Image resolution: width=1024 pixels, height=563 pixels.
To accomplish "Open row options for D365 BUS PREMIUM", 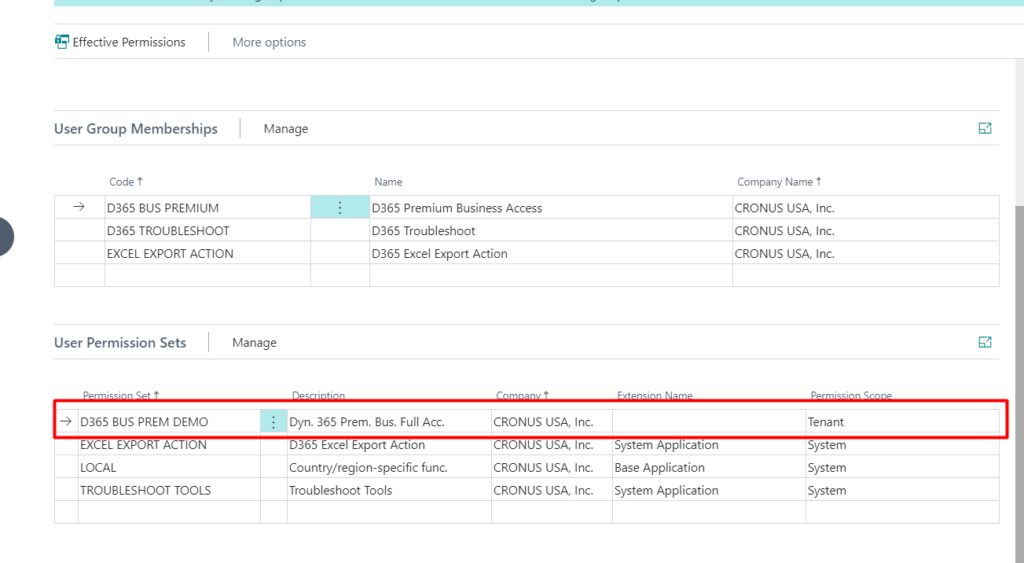I will coord(340,208).
